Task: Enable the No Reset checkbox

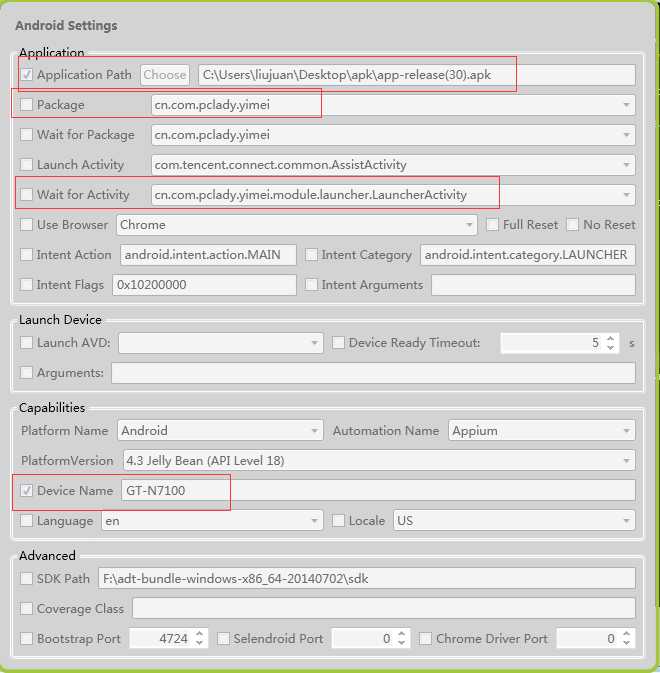Action: point(572,224)
